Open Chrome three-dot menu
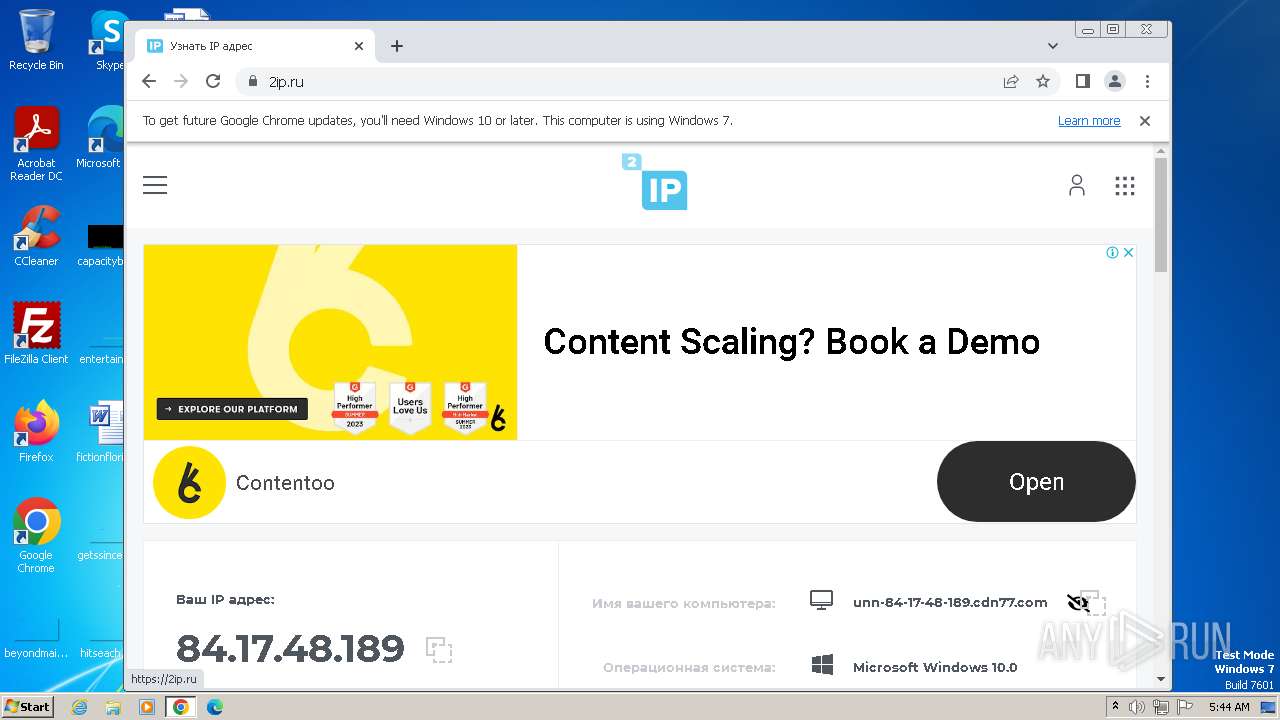The width and height of the screenshot is (1280, 720). point(1147,81)
